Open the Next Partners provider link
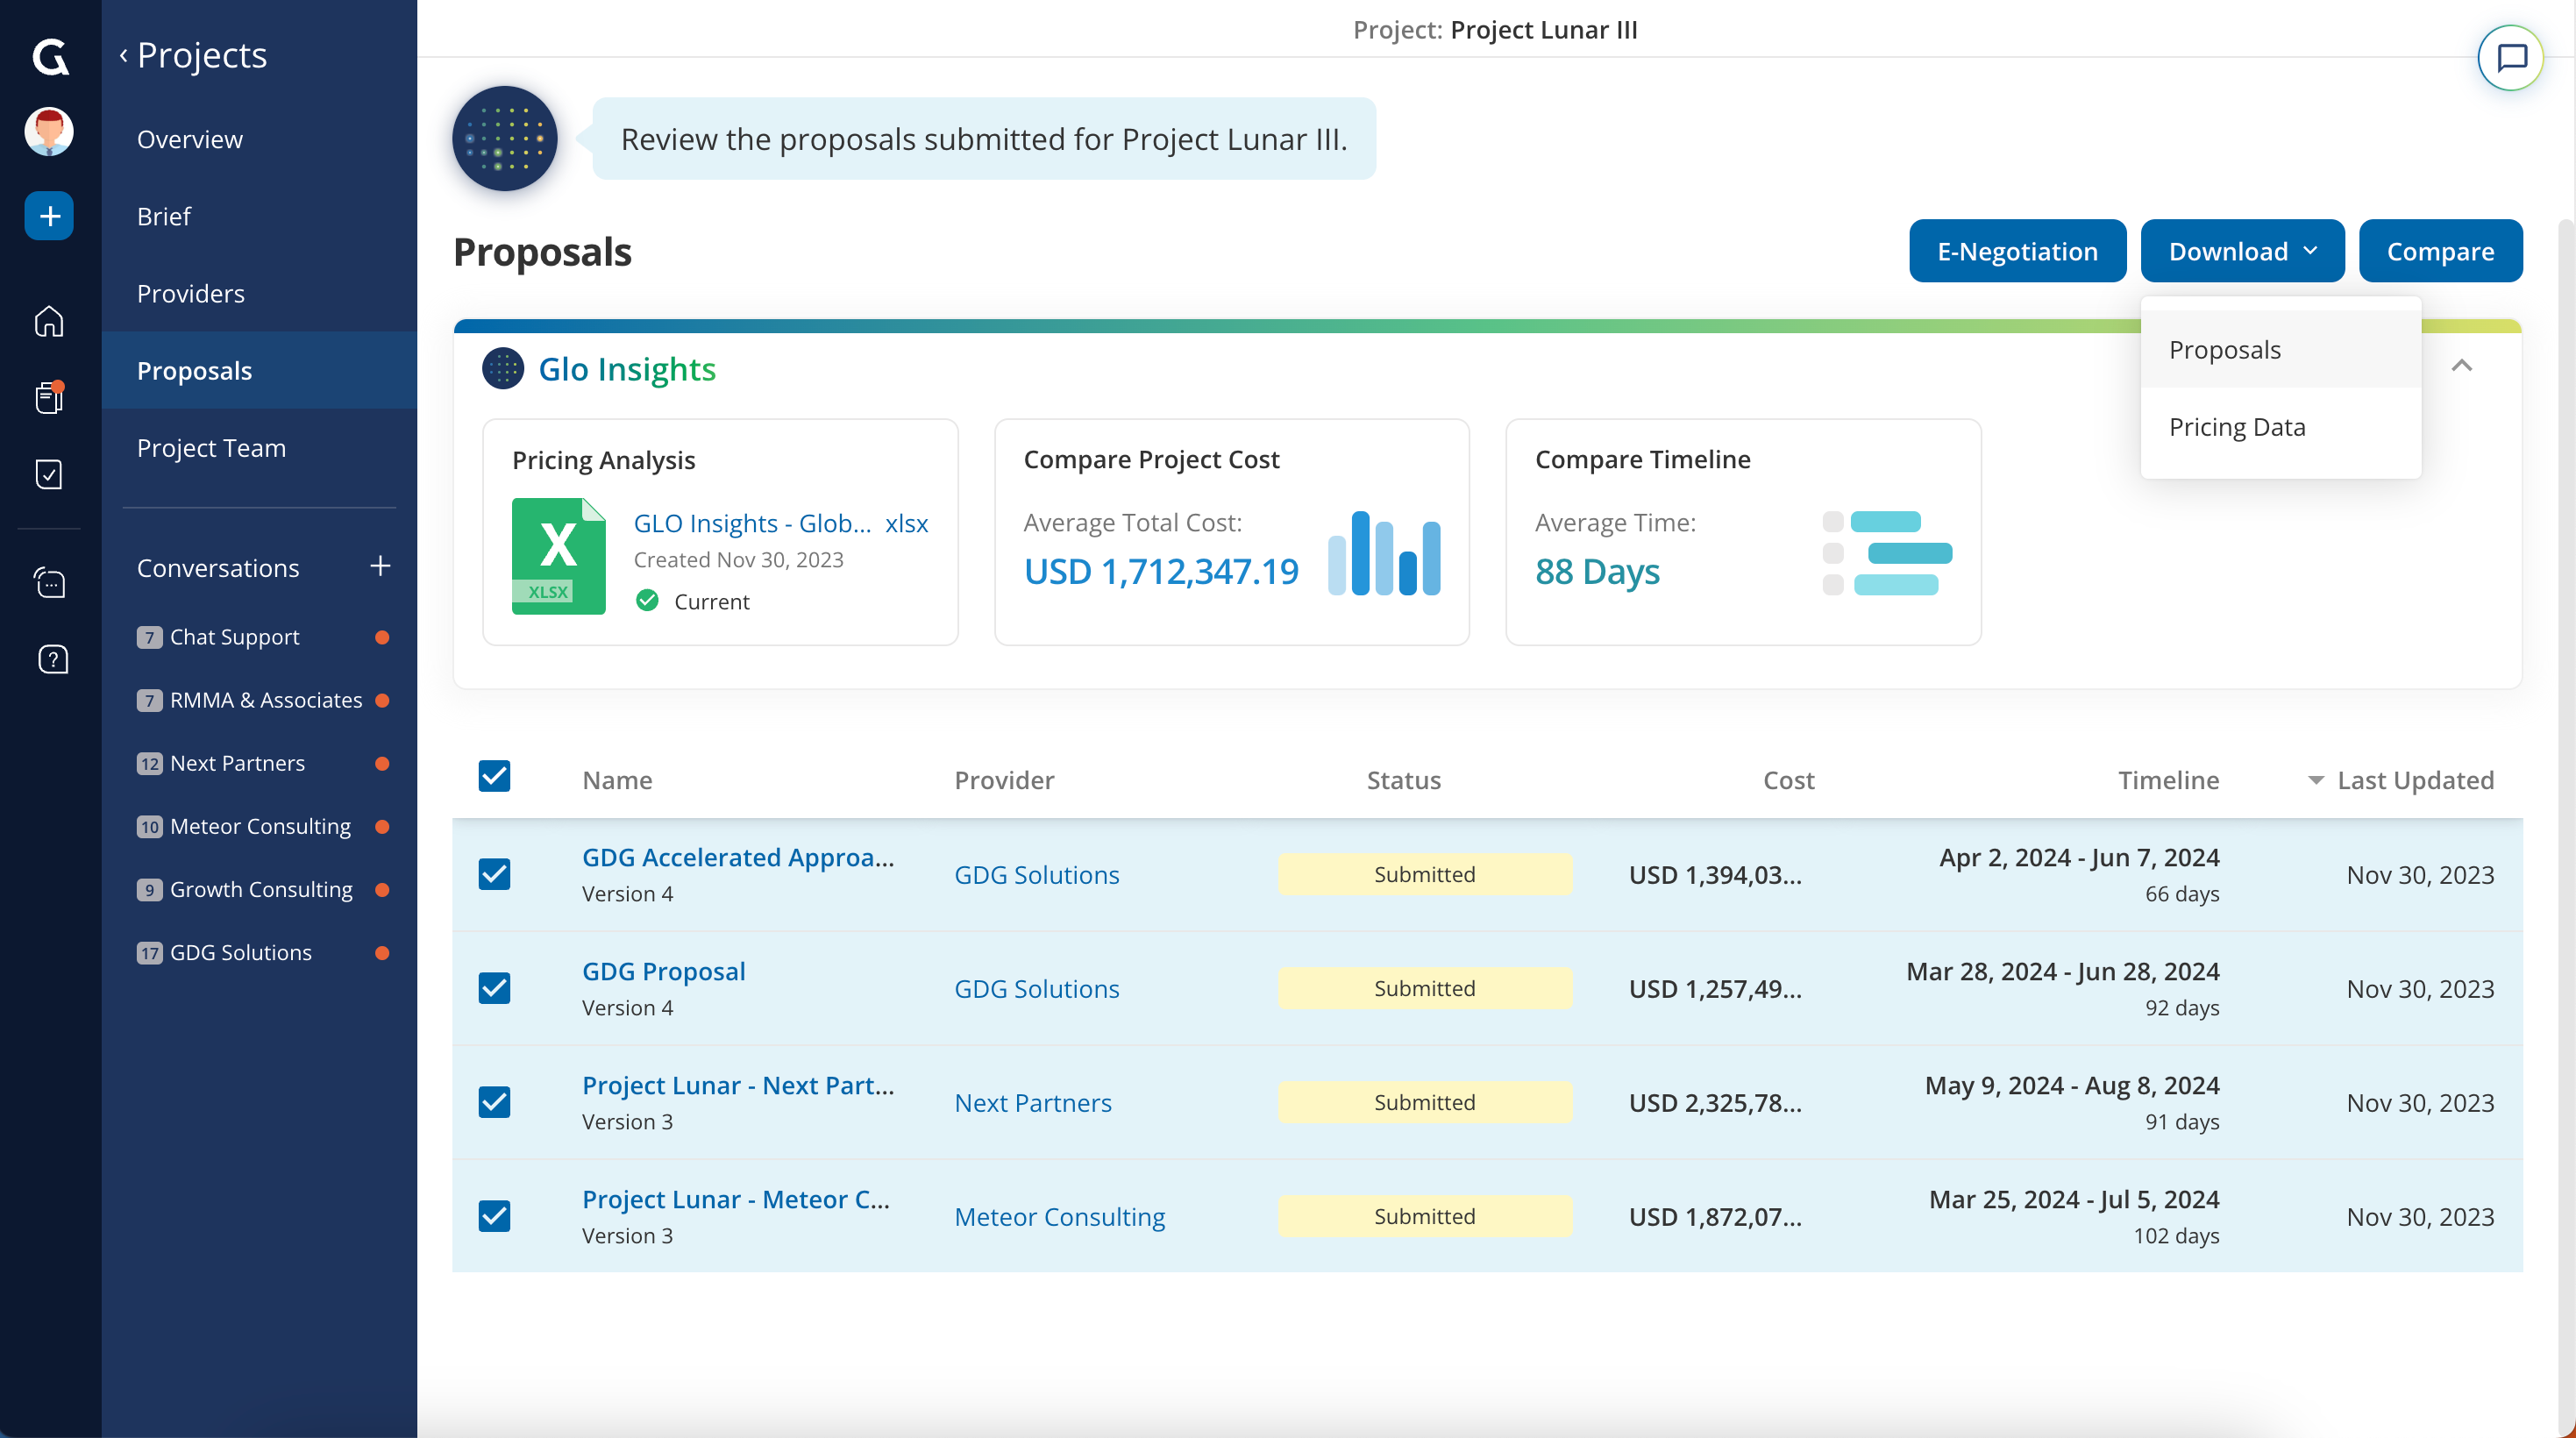Viewport: 2576px width, 1438px height. click(1032, 1102)
